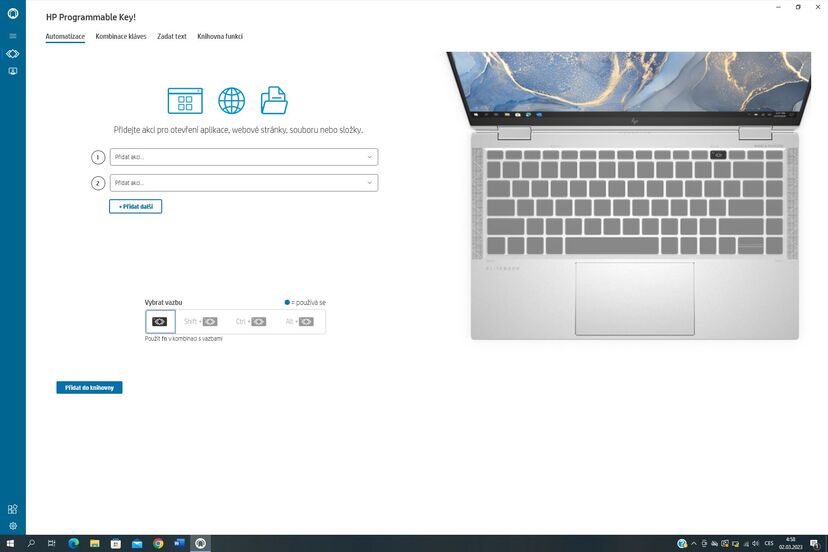
Task: Select the Shift + key binding
Action: point(200,321)
